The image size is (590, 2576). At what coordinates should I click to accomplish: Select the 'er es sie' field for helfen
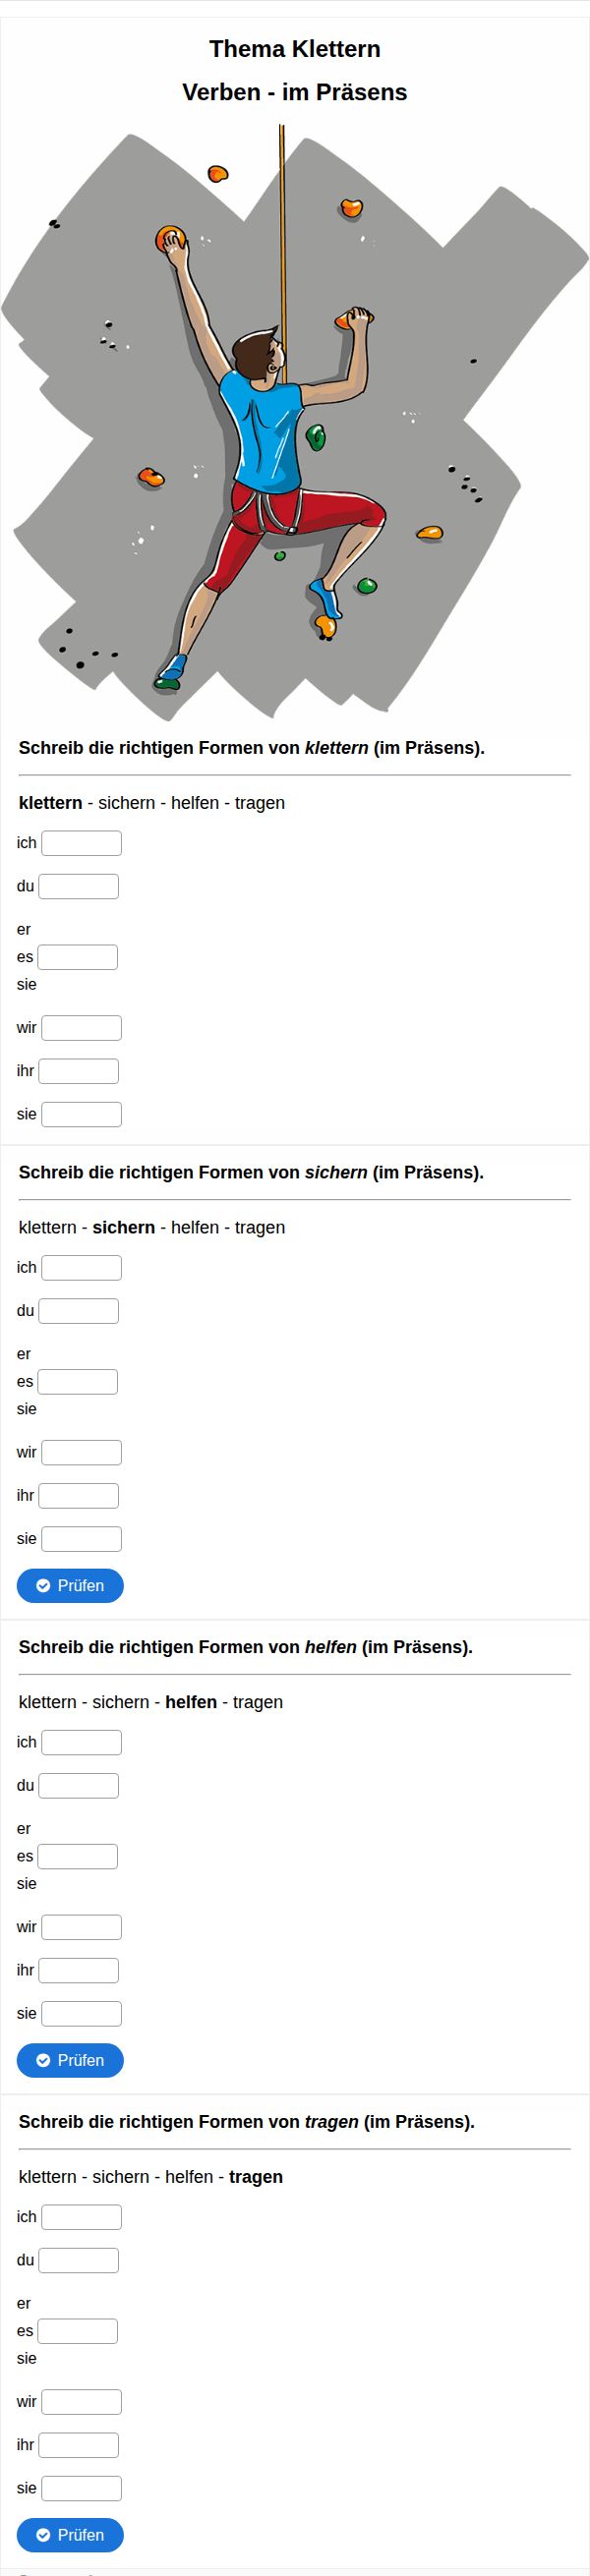click(x=77, y=1857)
